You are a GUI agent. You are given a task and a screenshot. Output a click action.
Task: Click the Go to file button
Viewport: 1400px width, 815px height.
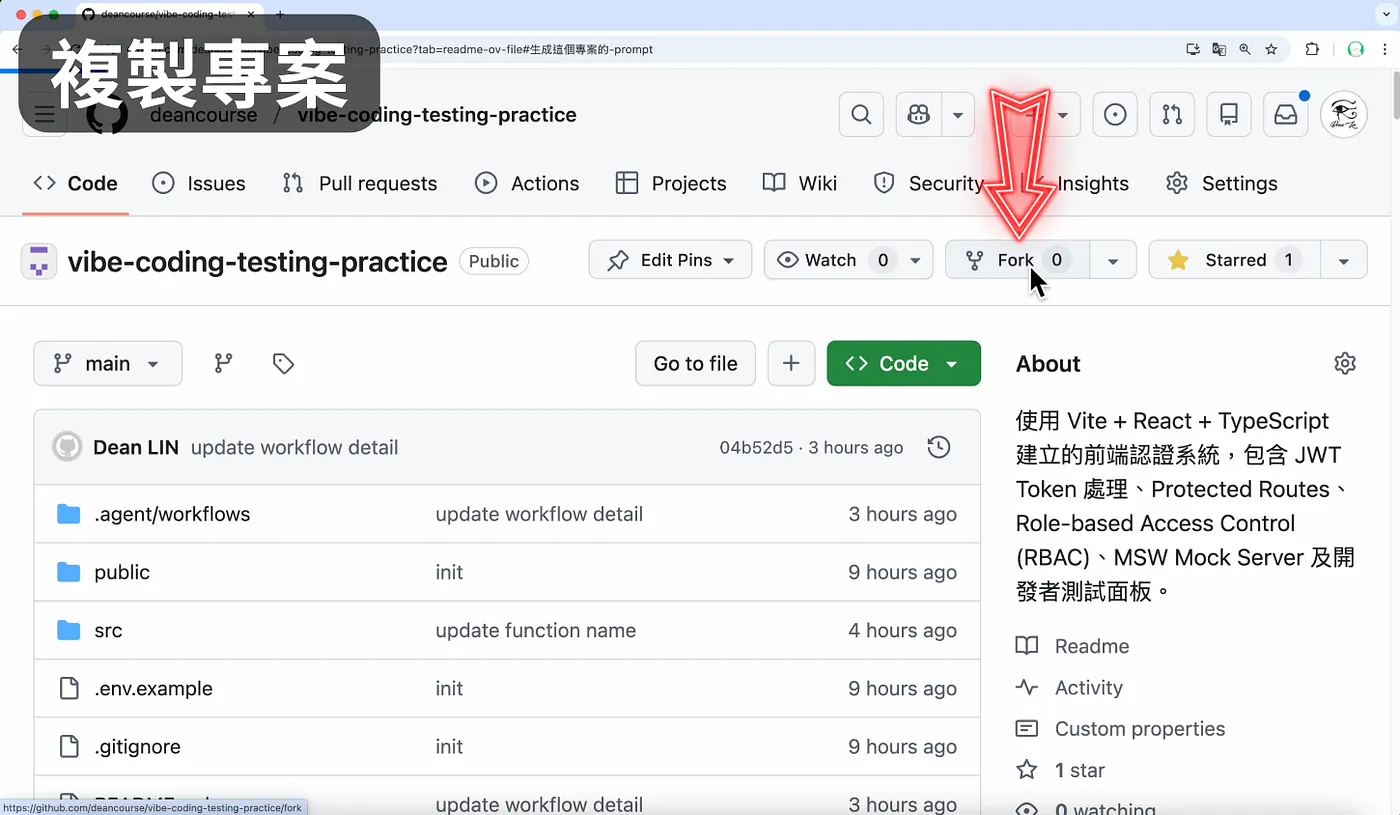696,363
